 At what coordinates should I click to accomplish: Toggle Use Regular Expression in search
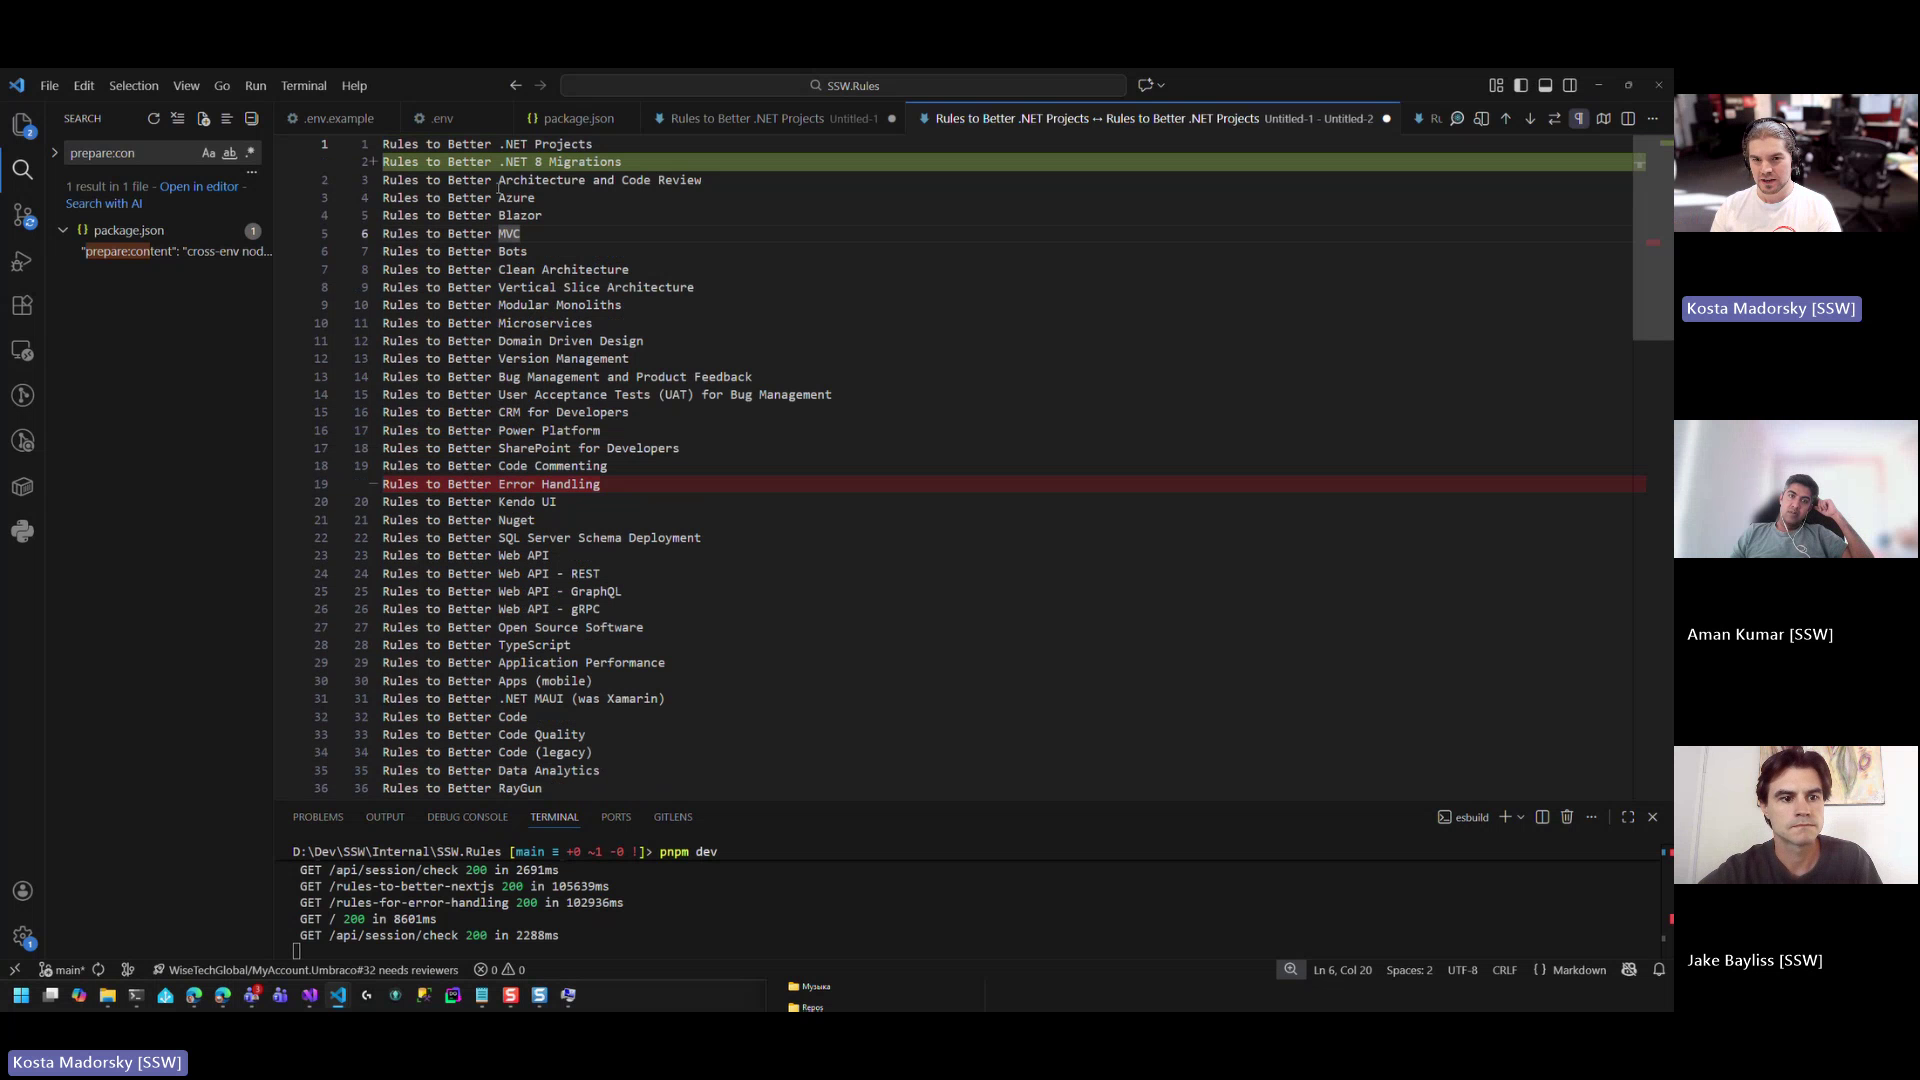pyautogui.click(x=250, y=153)
